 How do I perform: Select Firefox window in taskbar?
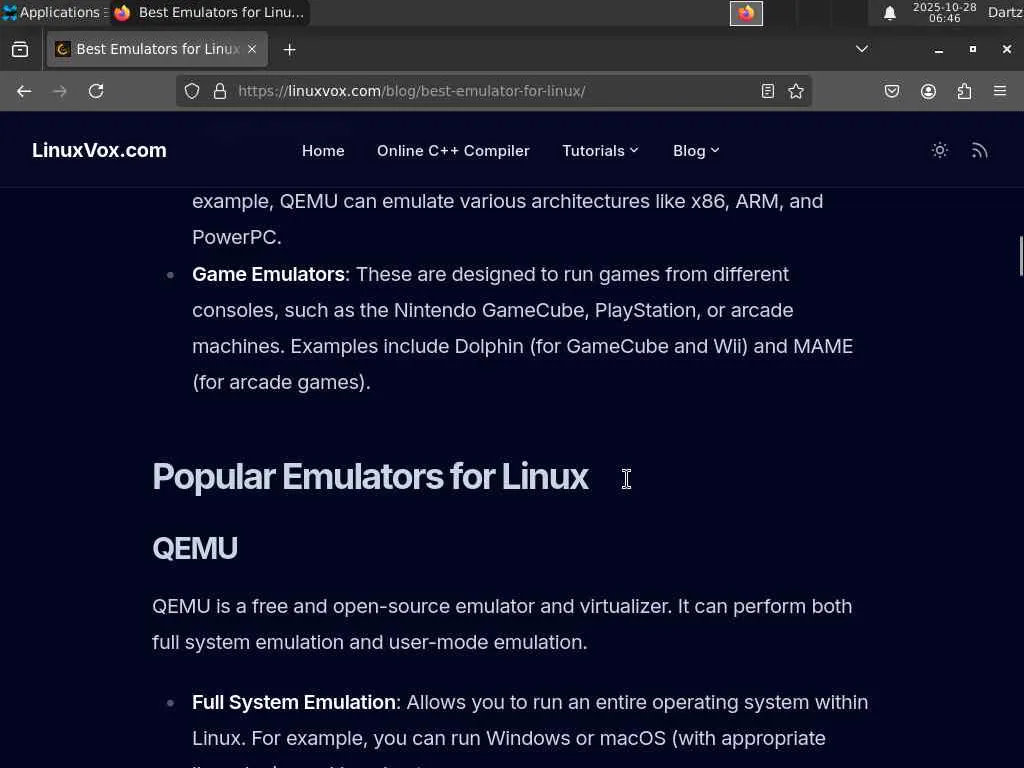click(x=209, y=12)
